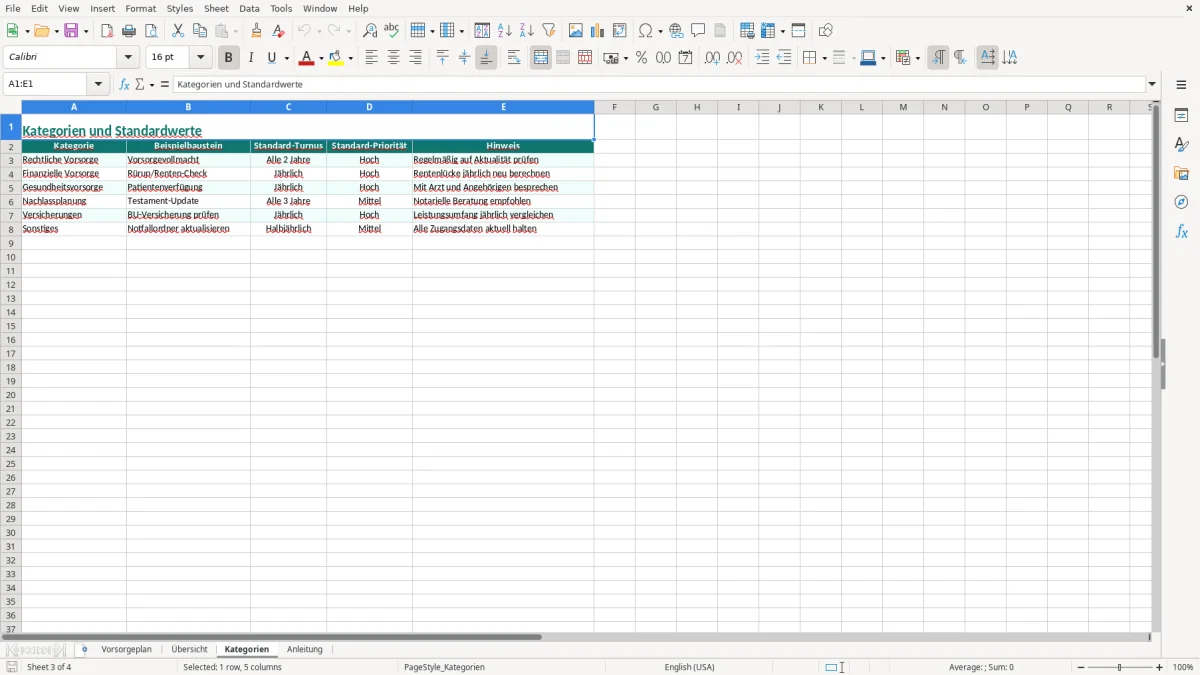The height and width of the screenshot is (675, 1200).
Task: Open the Font Name dropdown
Action: [x=128, y=58]
